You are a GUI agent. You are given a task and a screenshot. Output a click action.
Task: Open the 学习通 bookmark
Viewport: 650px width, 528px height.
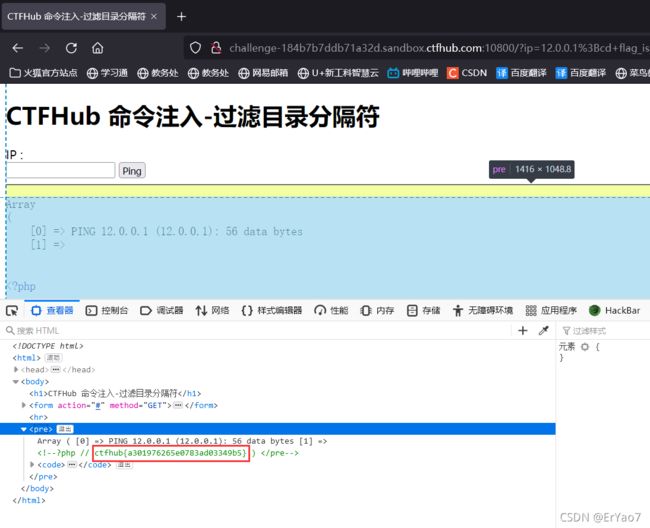click(x=107, y=73)
